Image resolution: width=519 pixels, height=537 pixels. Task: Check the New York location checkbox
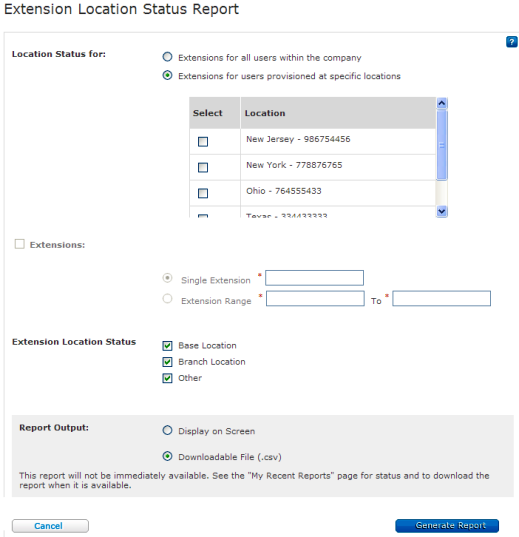click(203, 167)
